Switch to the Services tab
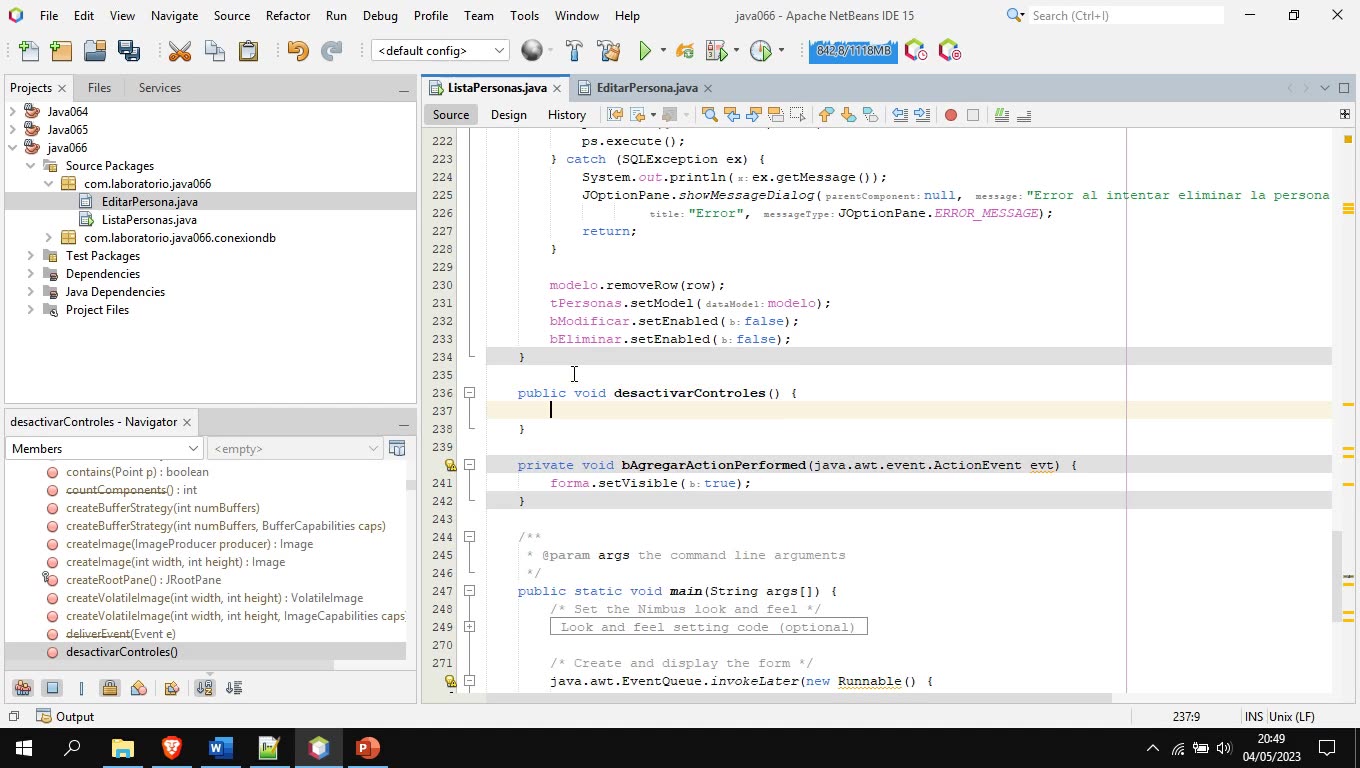Viewport: 1360px width, 768px height. pyautogui.click(x=160, y=88)
